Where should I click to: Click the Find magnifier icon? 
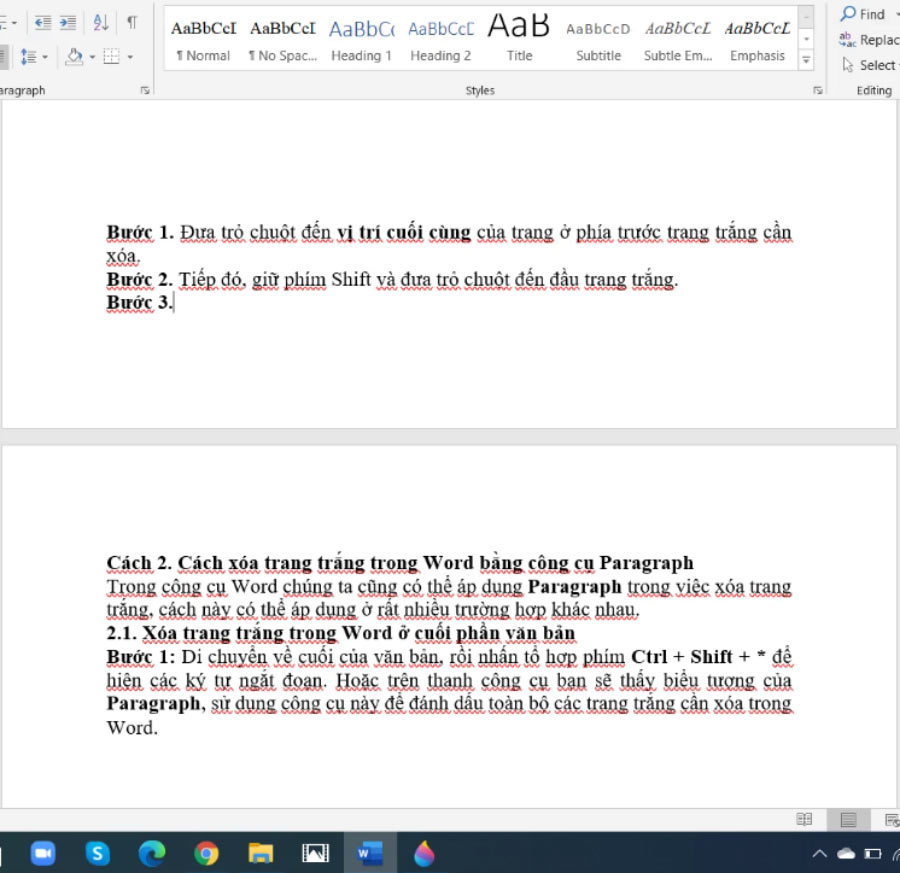848,13
